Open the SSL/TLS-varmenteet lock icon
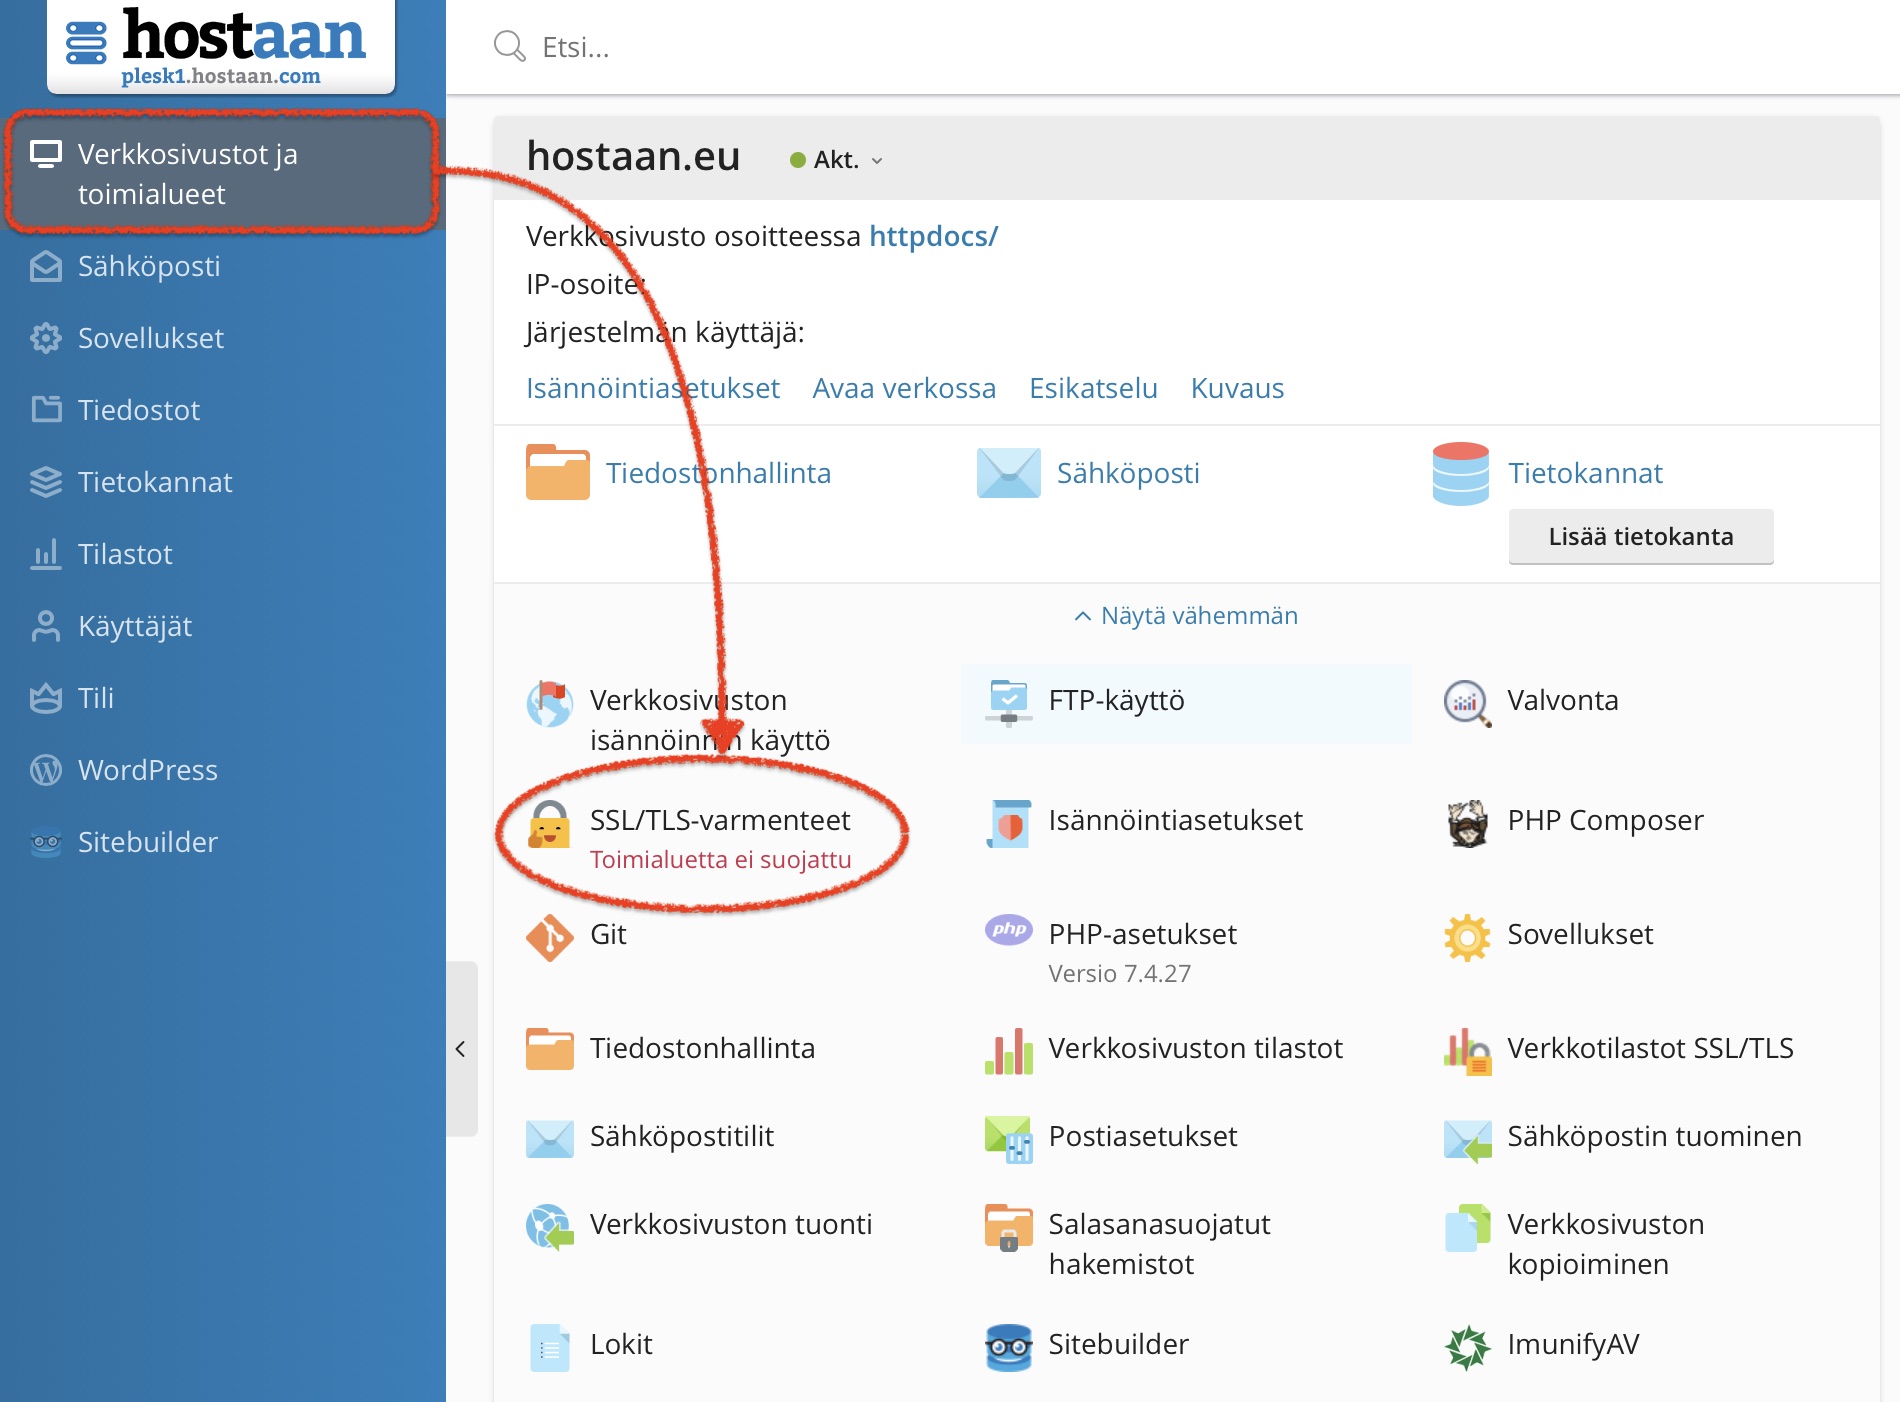 tap(549, 824)
